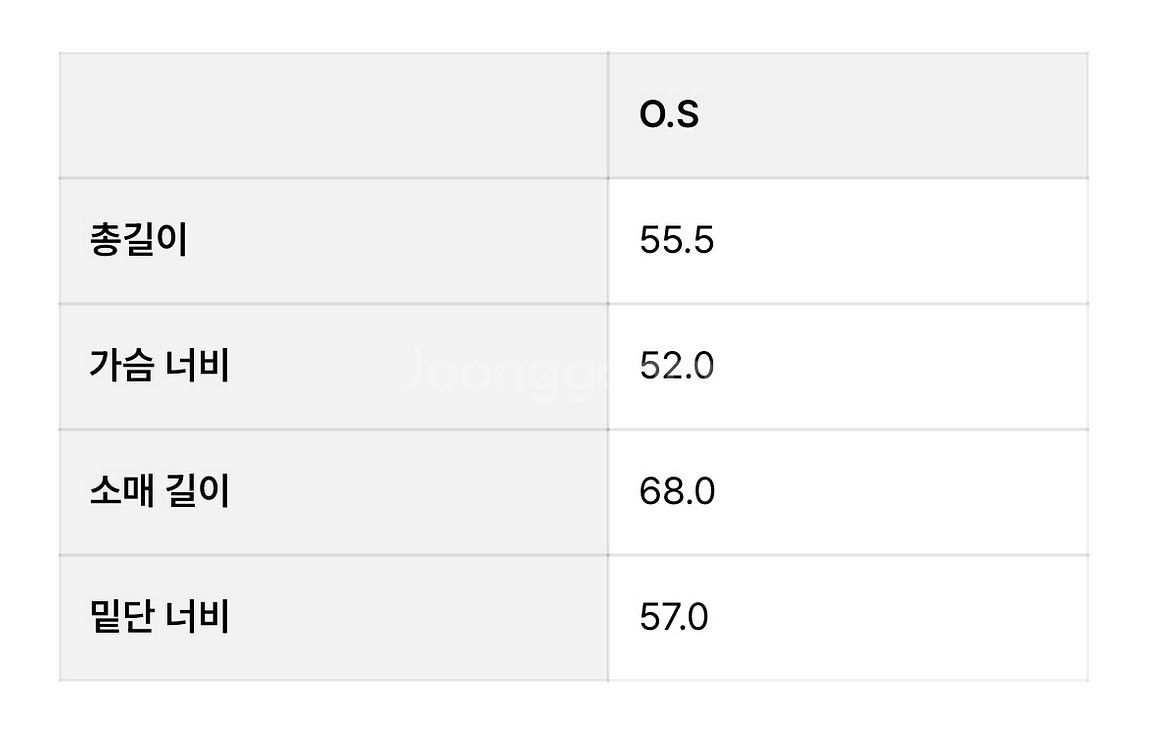Click the table's left border beside 총길이
Image resolution: width=1149 pixels, height=750 pixels.
60,241
